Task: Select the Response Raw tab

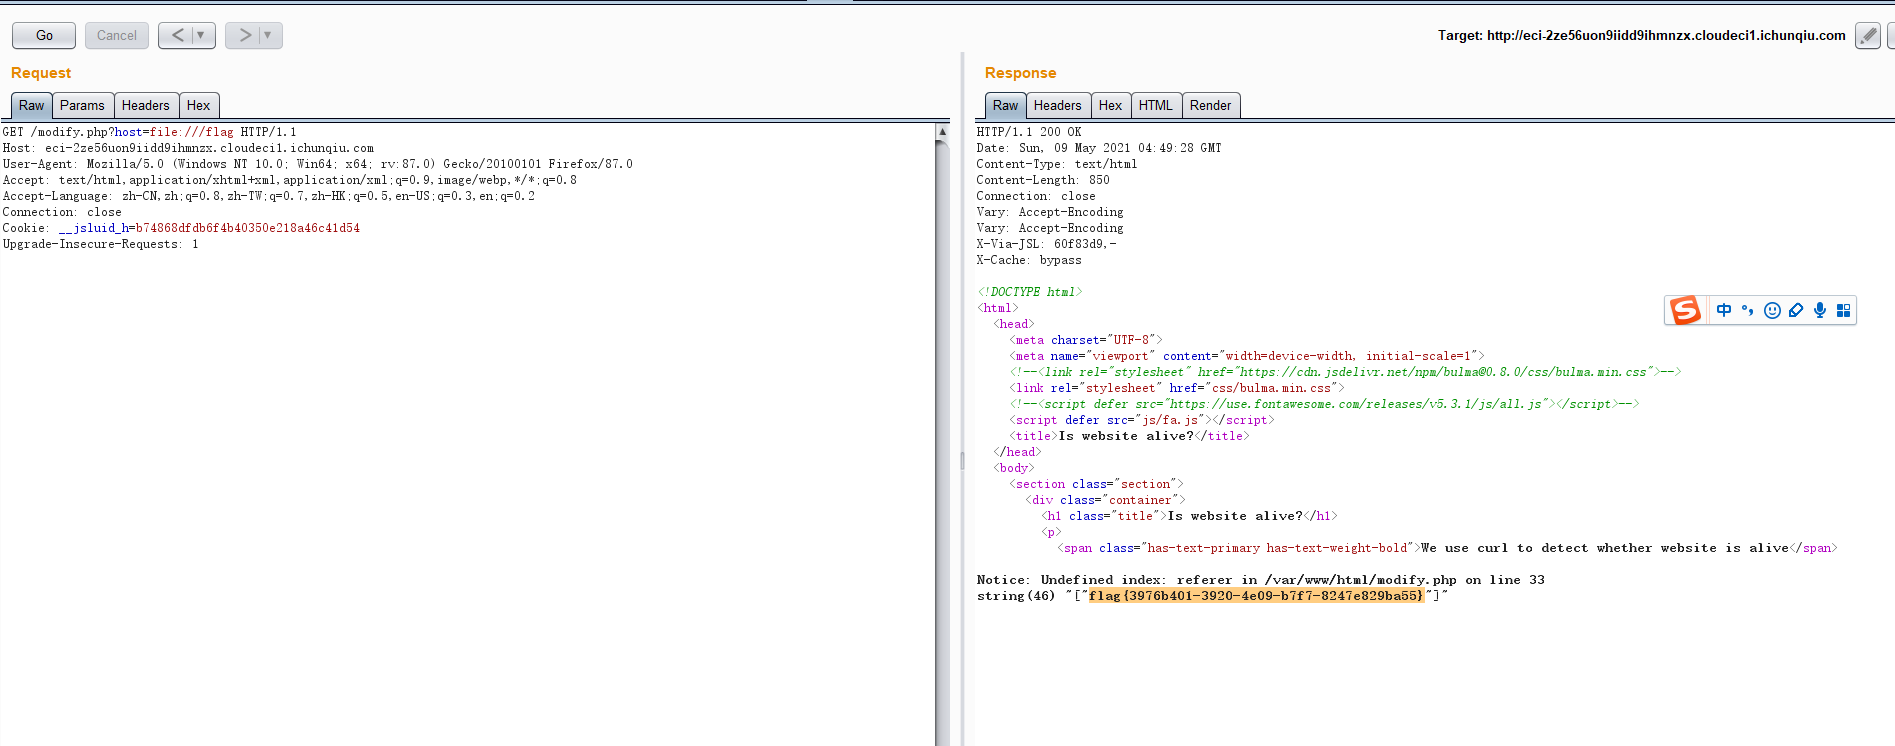Action: click(1005, 105)
